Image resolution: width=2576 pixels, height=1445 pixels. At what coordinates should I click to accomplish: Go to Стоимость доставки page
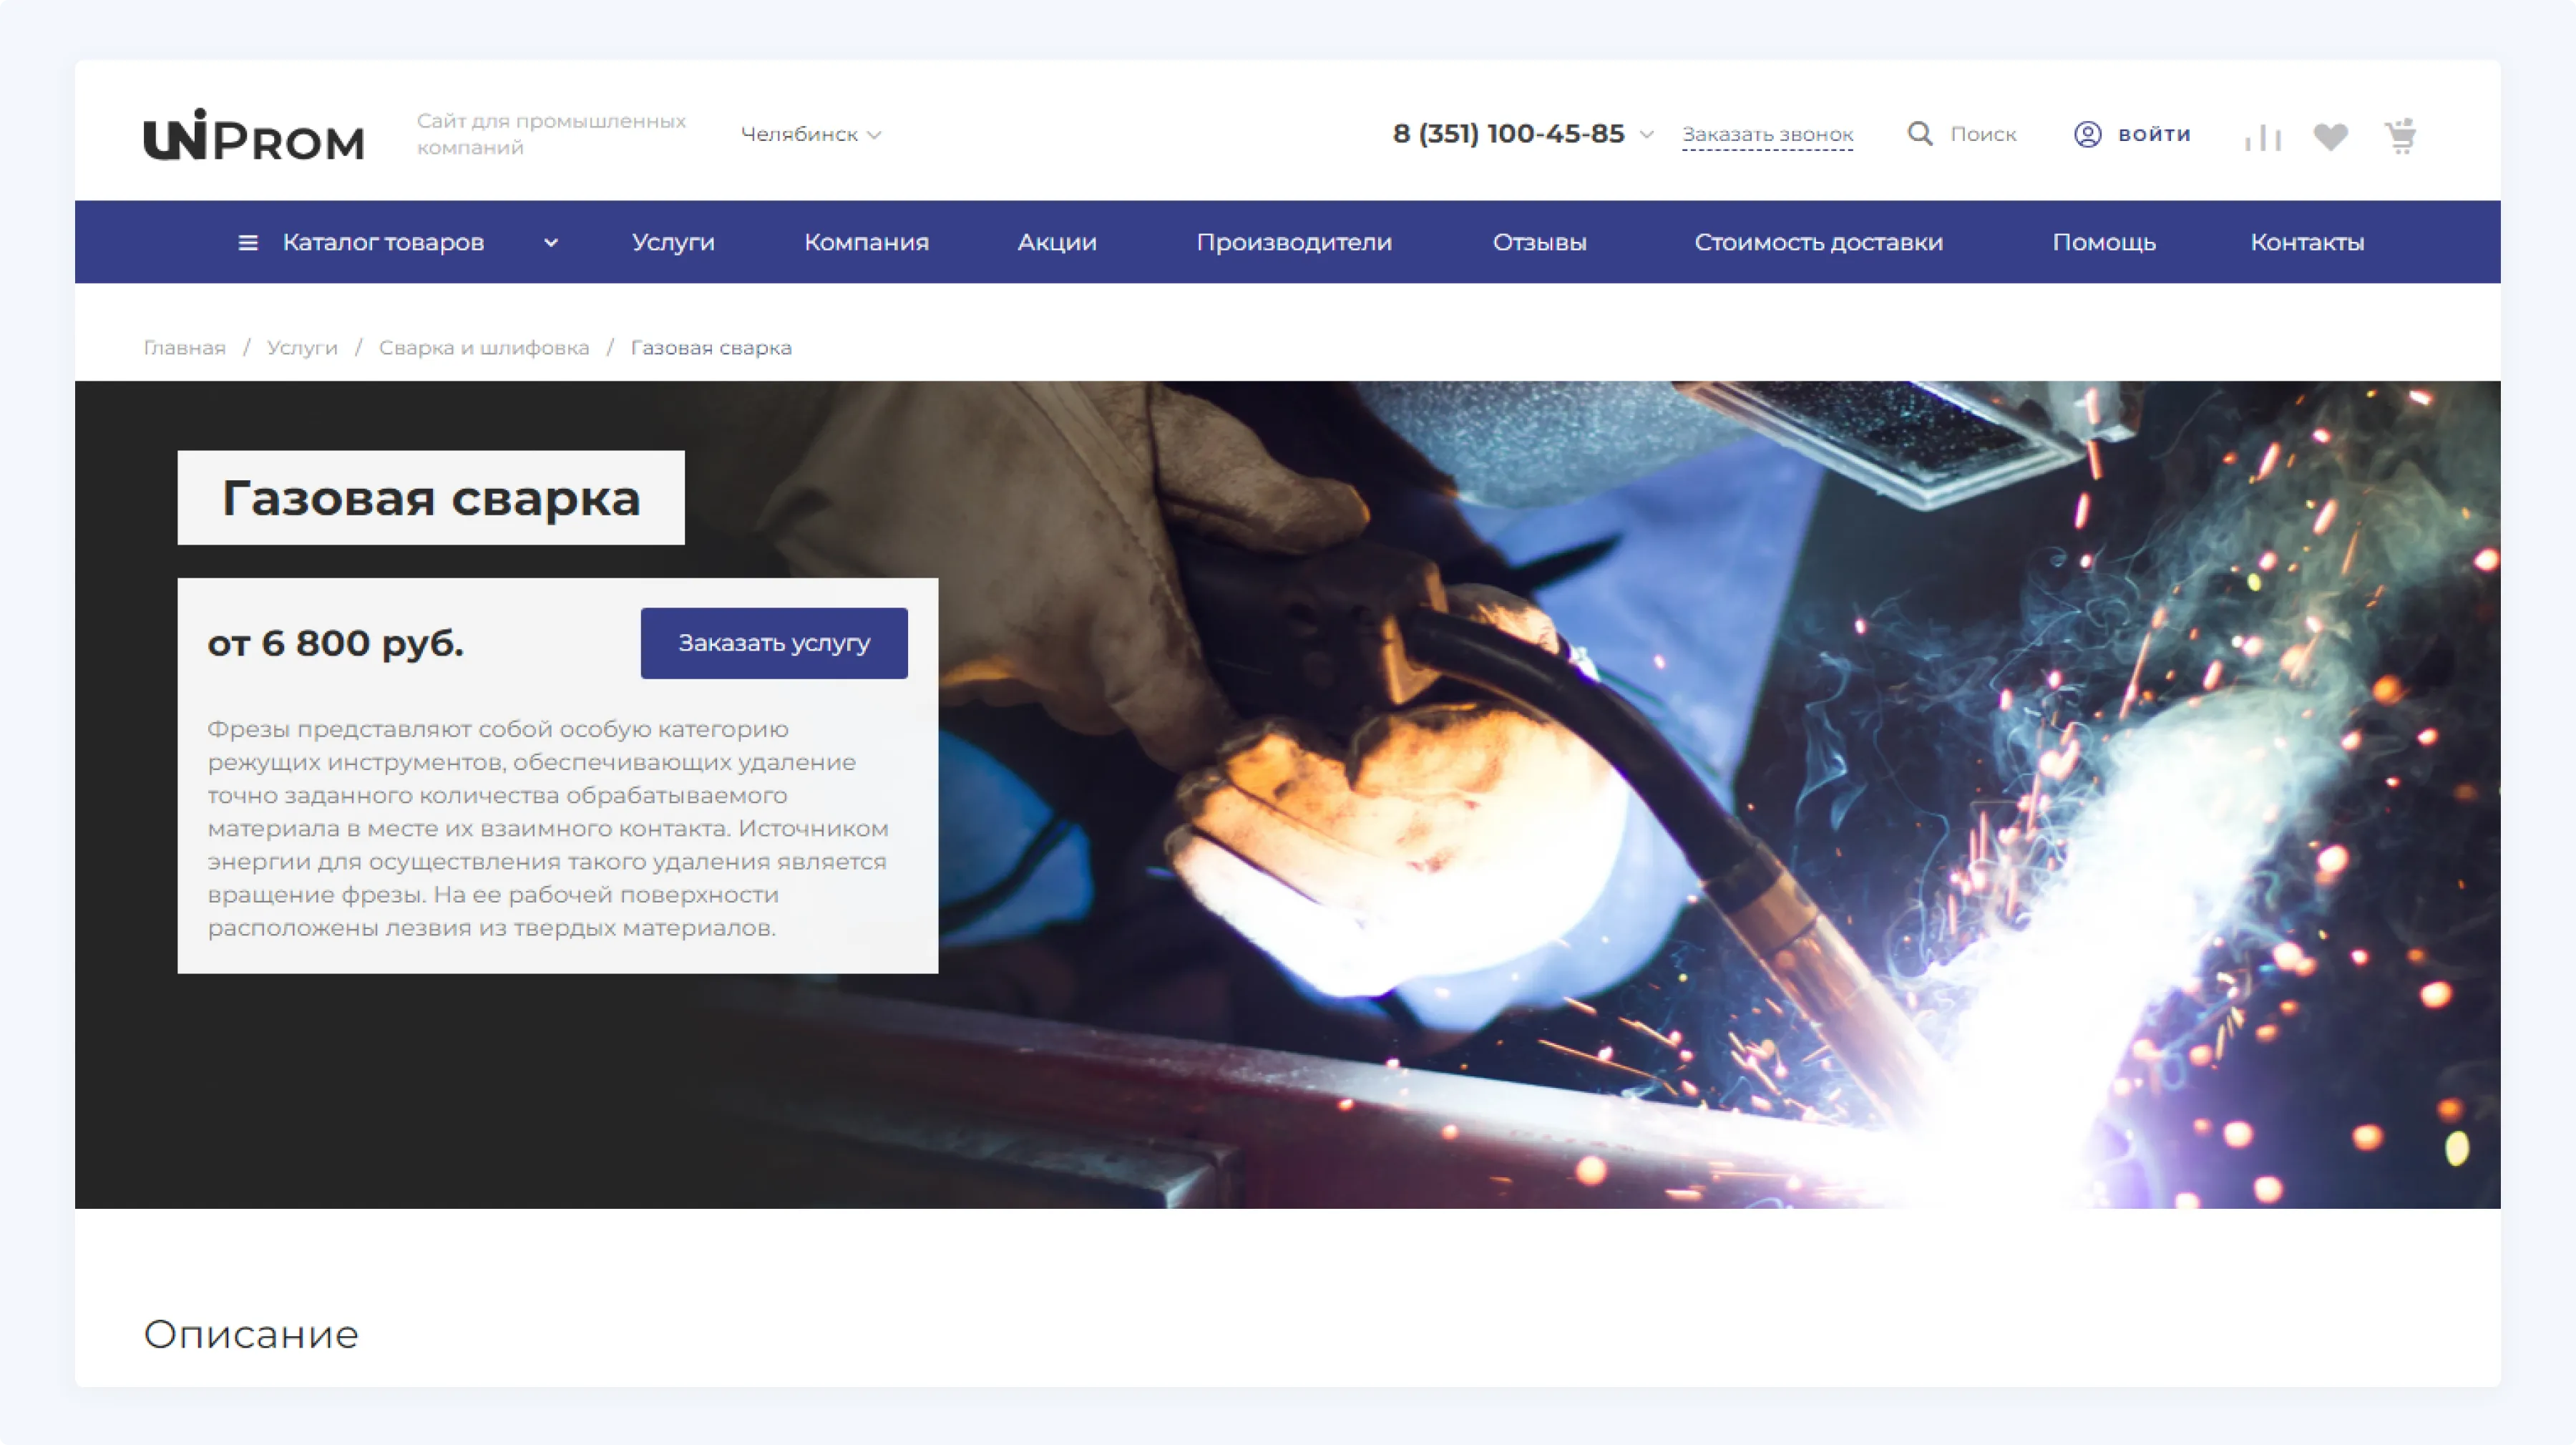click(1818, 242)
